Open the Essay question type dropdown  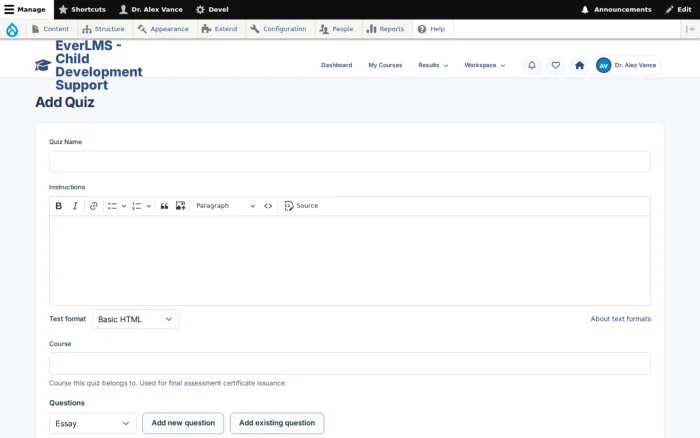[x=92, y=423]
